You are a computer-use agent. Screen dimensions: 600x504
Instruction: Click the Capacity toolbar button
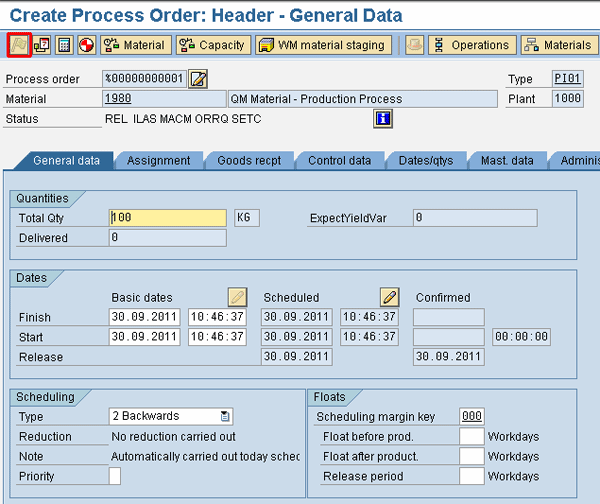point(212,45)
